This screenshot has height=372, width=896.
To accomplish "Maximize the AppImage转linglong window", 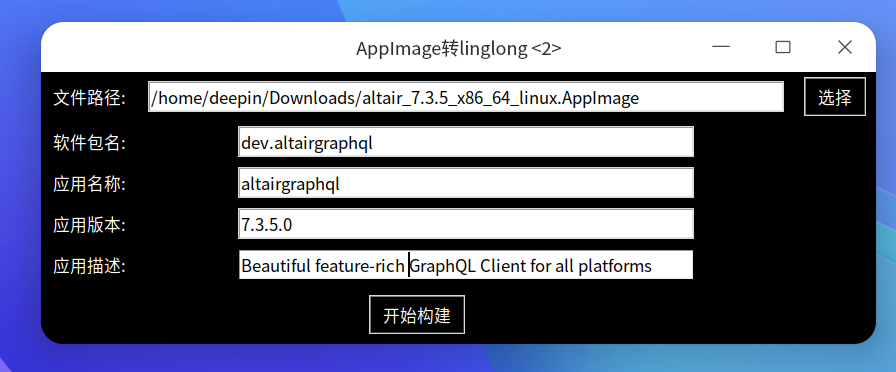I will (783, 47).
